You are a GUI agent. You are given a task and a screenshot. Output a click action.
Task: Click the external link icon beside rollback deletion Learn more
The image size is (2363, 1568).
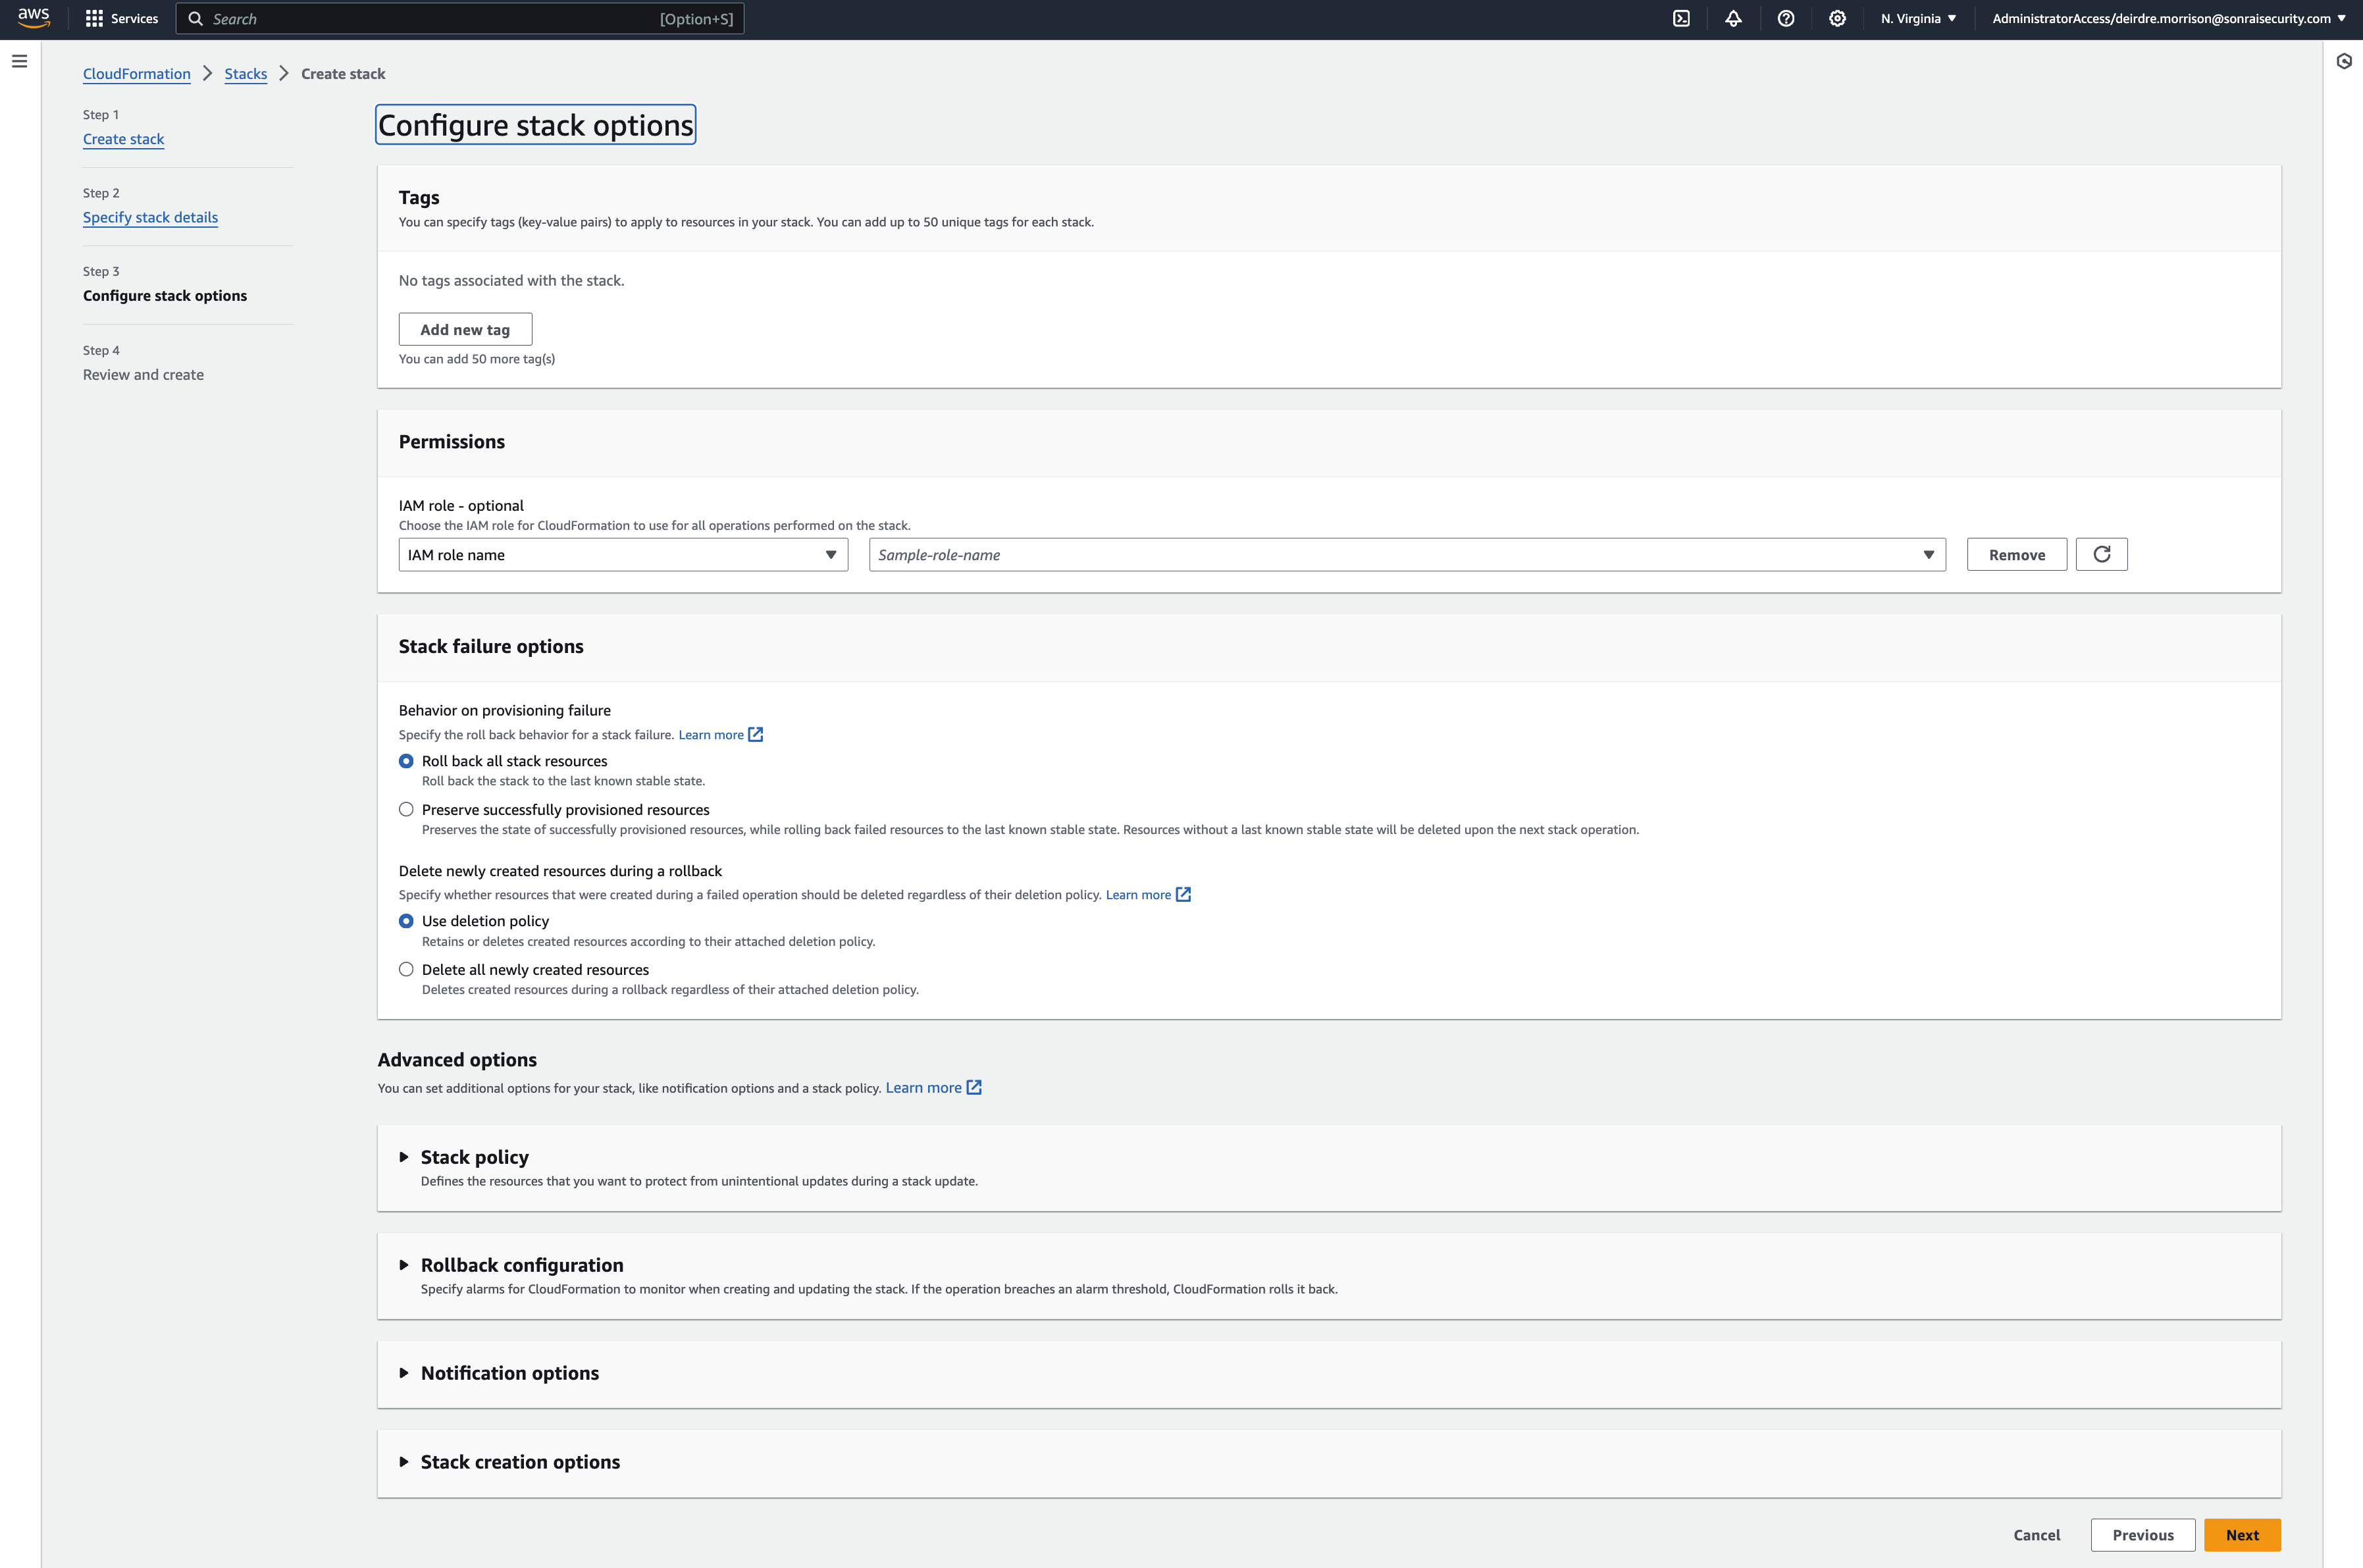[1183, 894]
